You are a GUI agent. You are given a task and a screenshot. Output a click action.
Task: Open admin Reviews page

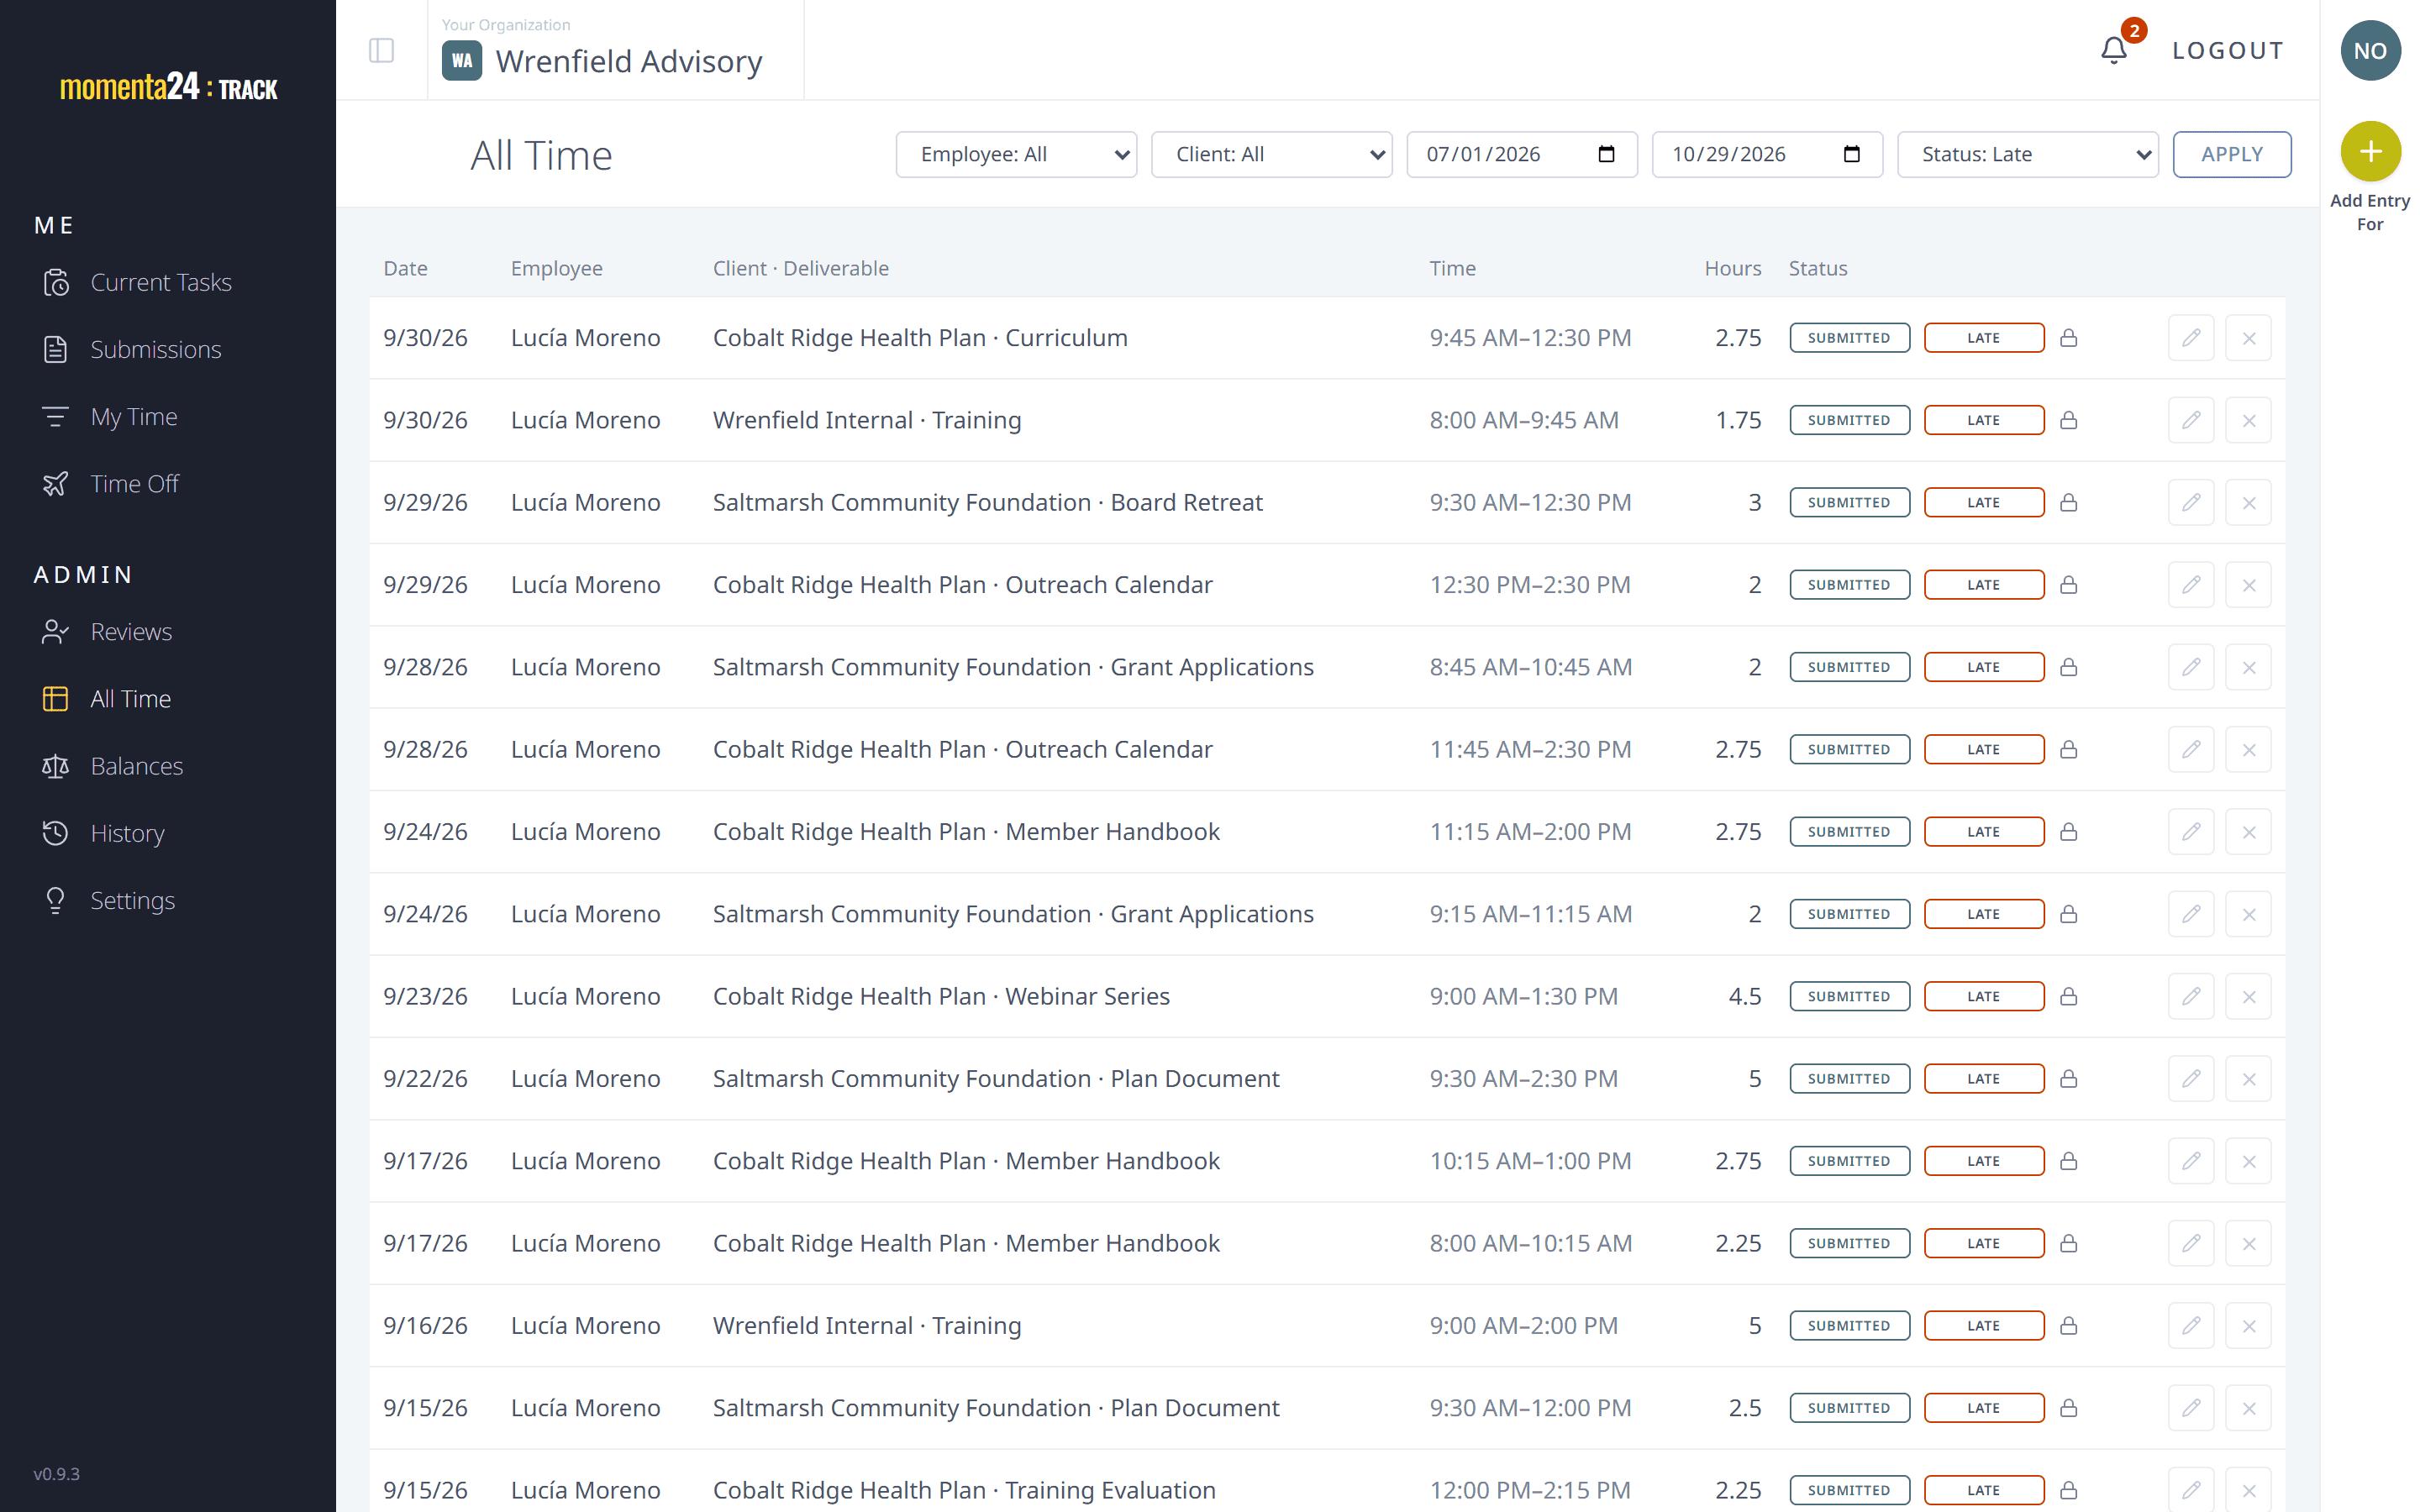coord(131,631)
